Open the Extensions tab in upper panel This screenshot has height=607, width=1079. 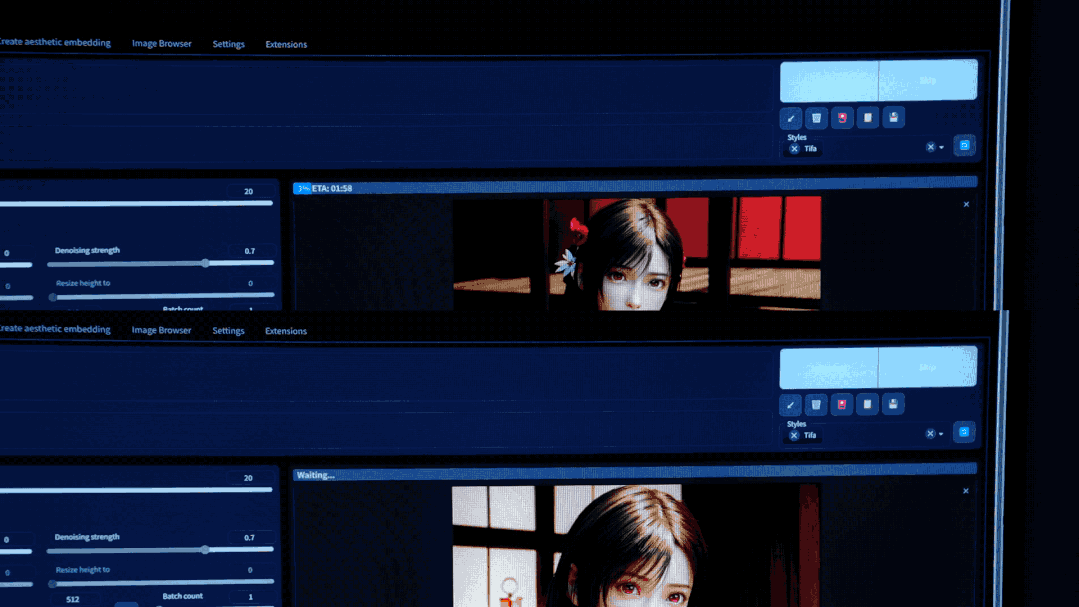[286, 44]
